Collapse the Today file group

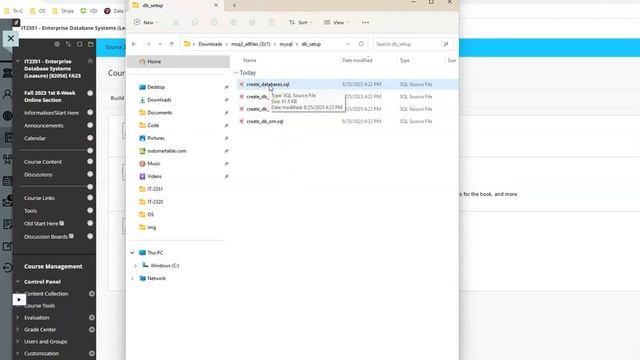236,73
